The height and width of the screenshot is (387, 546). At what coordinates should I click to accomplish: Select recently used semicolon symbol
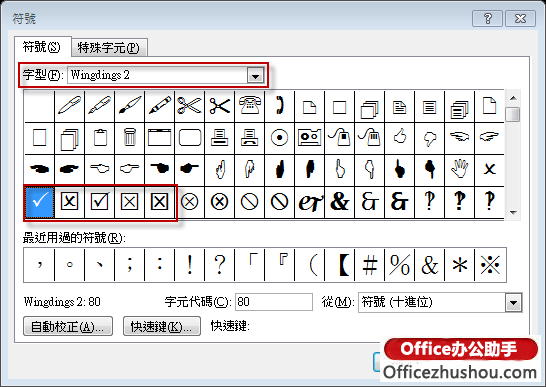point(130,265)
